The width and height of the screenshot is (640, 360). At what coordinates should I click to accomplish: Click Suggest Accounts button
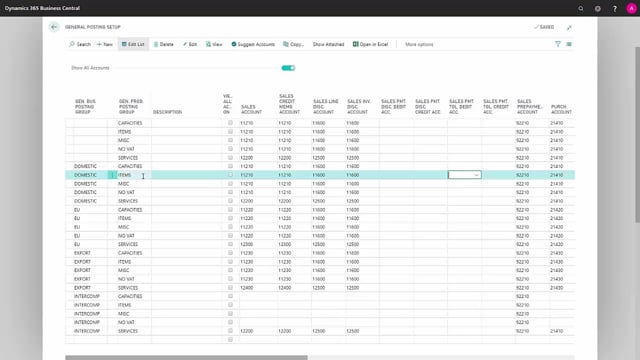coord(253,44)
